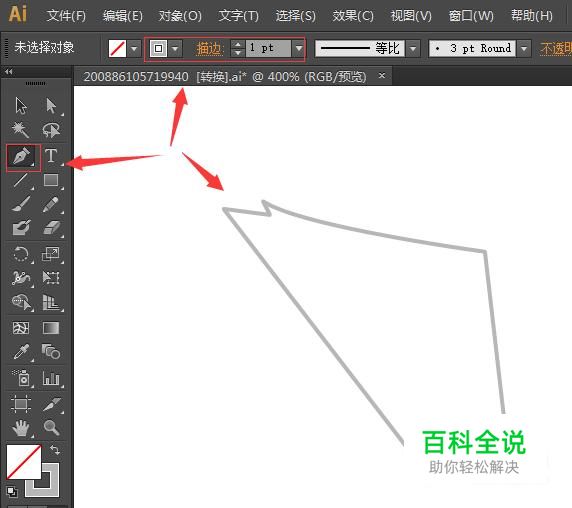Image resolution: width=572 pixels, height=508 pixels.
Task: Click the Fill color box in toolbox
Action: 24,462
